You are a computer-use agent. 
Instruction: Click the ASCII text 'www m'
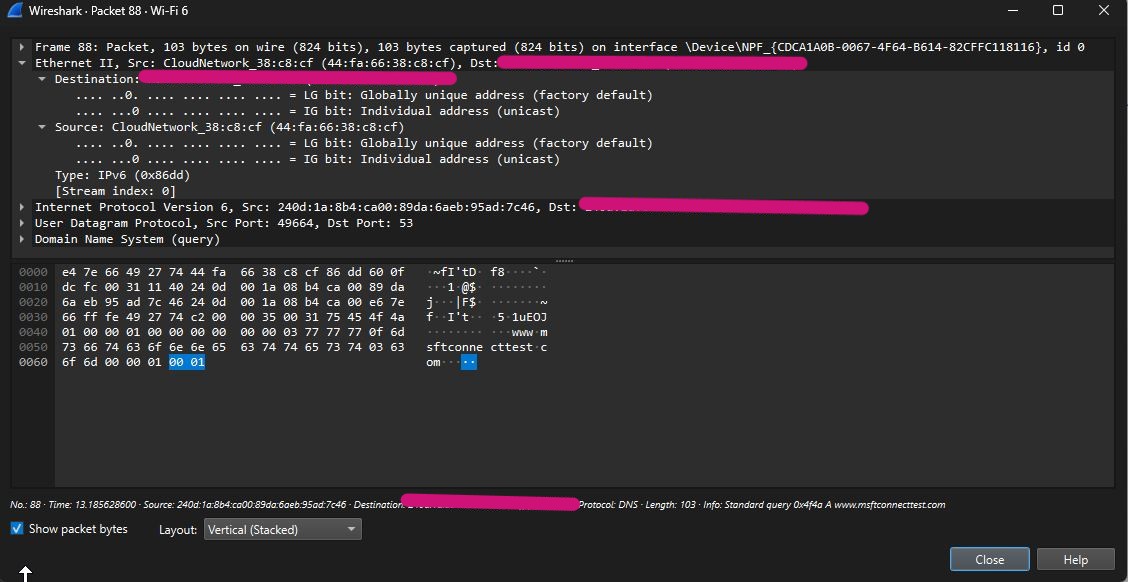[x=529, y=332]
